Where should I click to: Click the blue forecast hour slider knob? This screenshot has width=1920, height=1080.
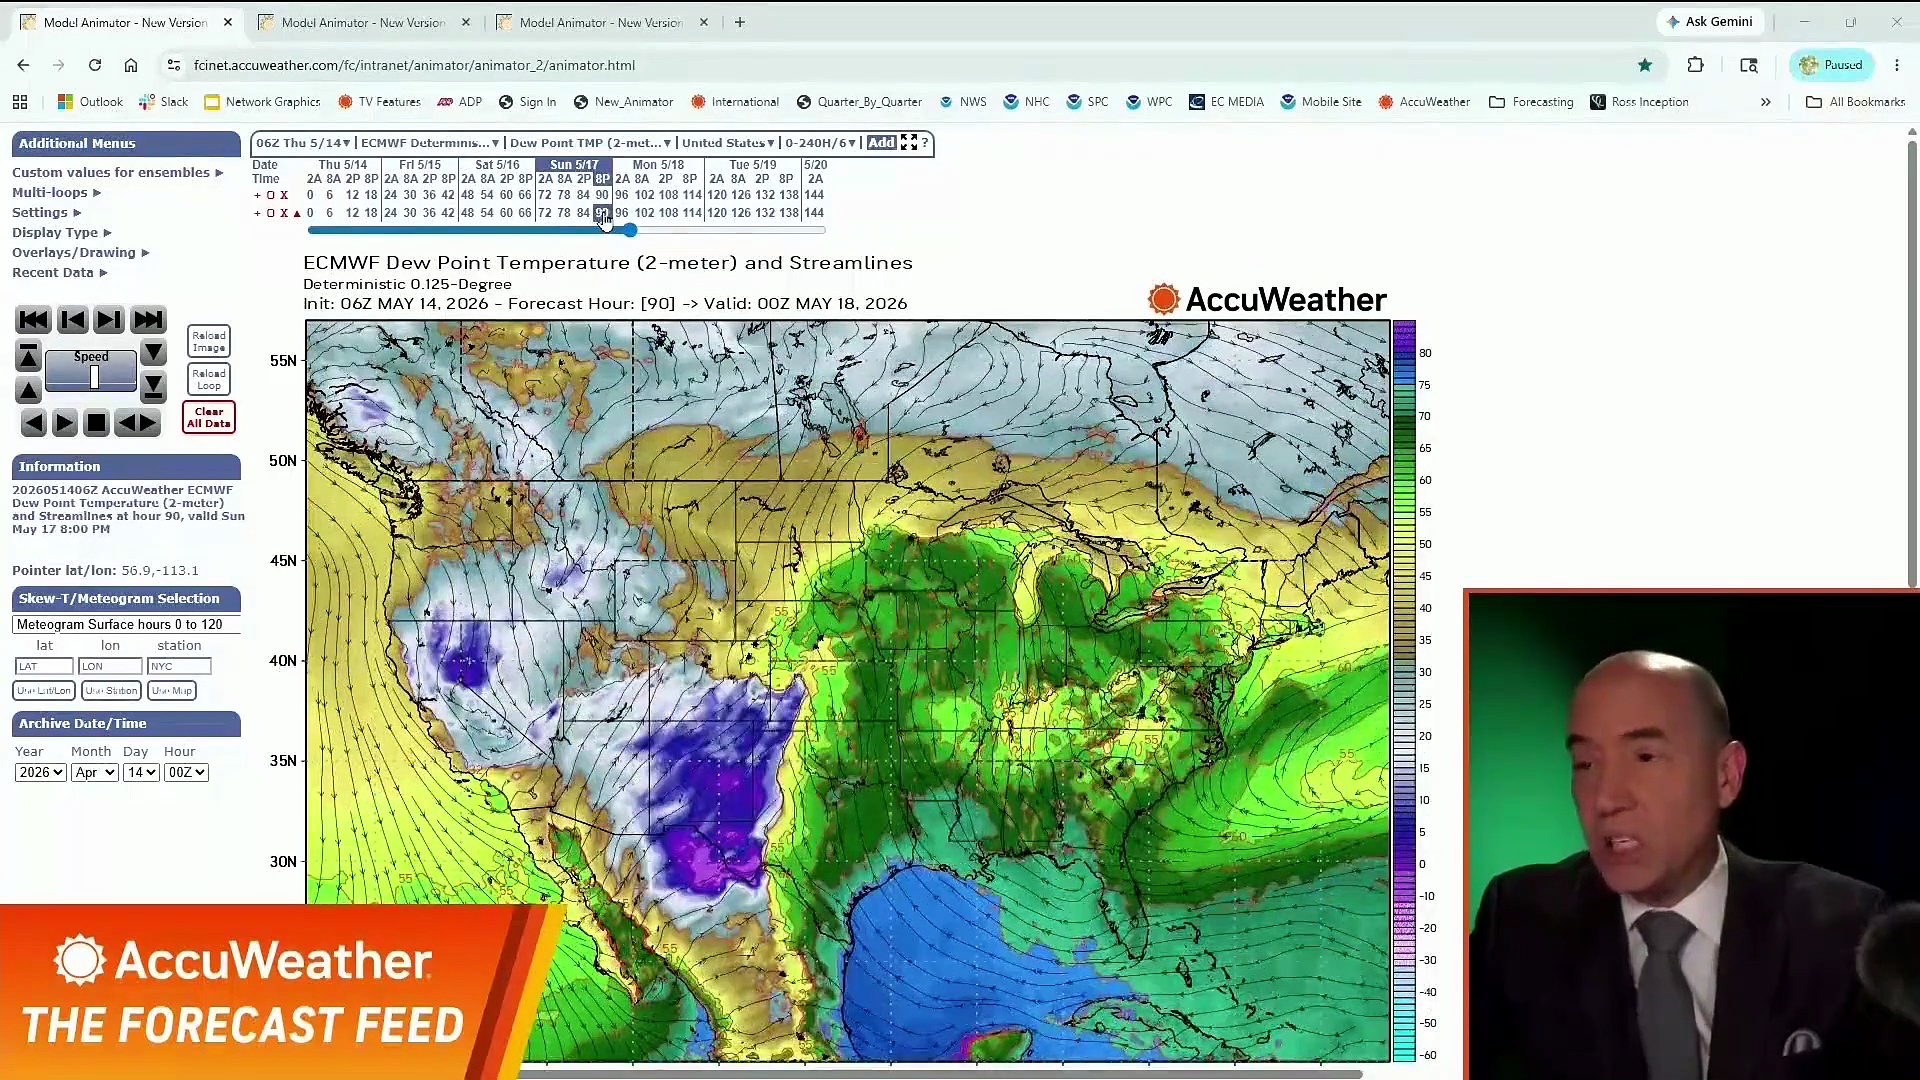629,230
